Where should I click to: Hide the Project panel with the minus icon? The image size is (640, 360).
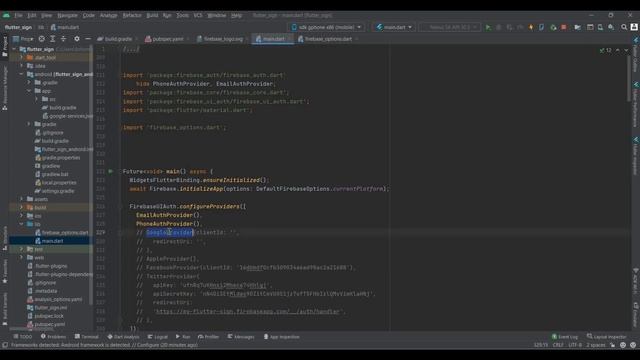88,39
